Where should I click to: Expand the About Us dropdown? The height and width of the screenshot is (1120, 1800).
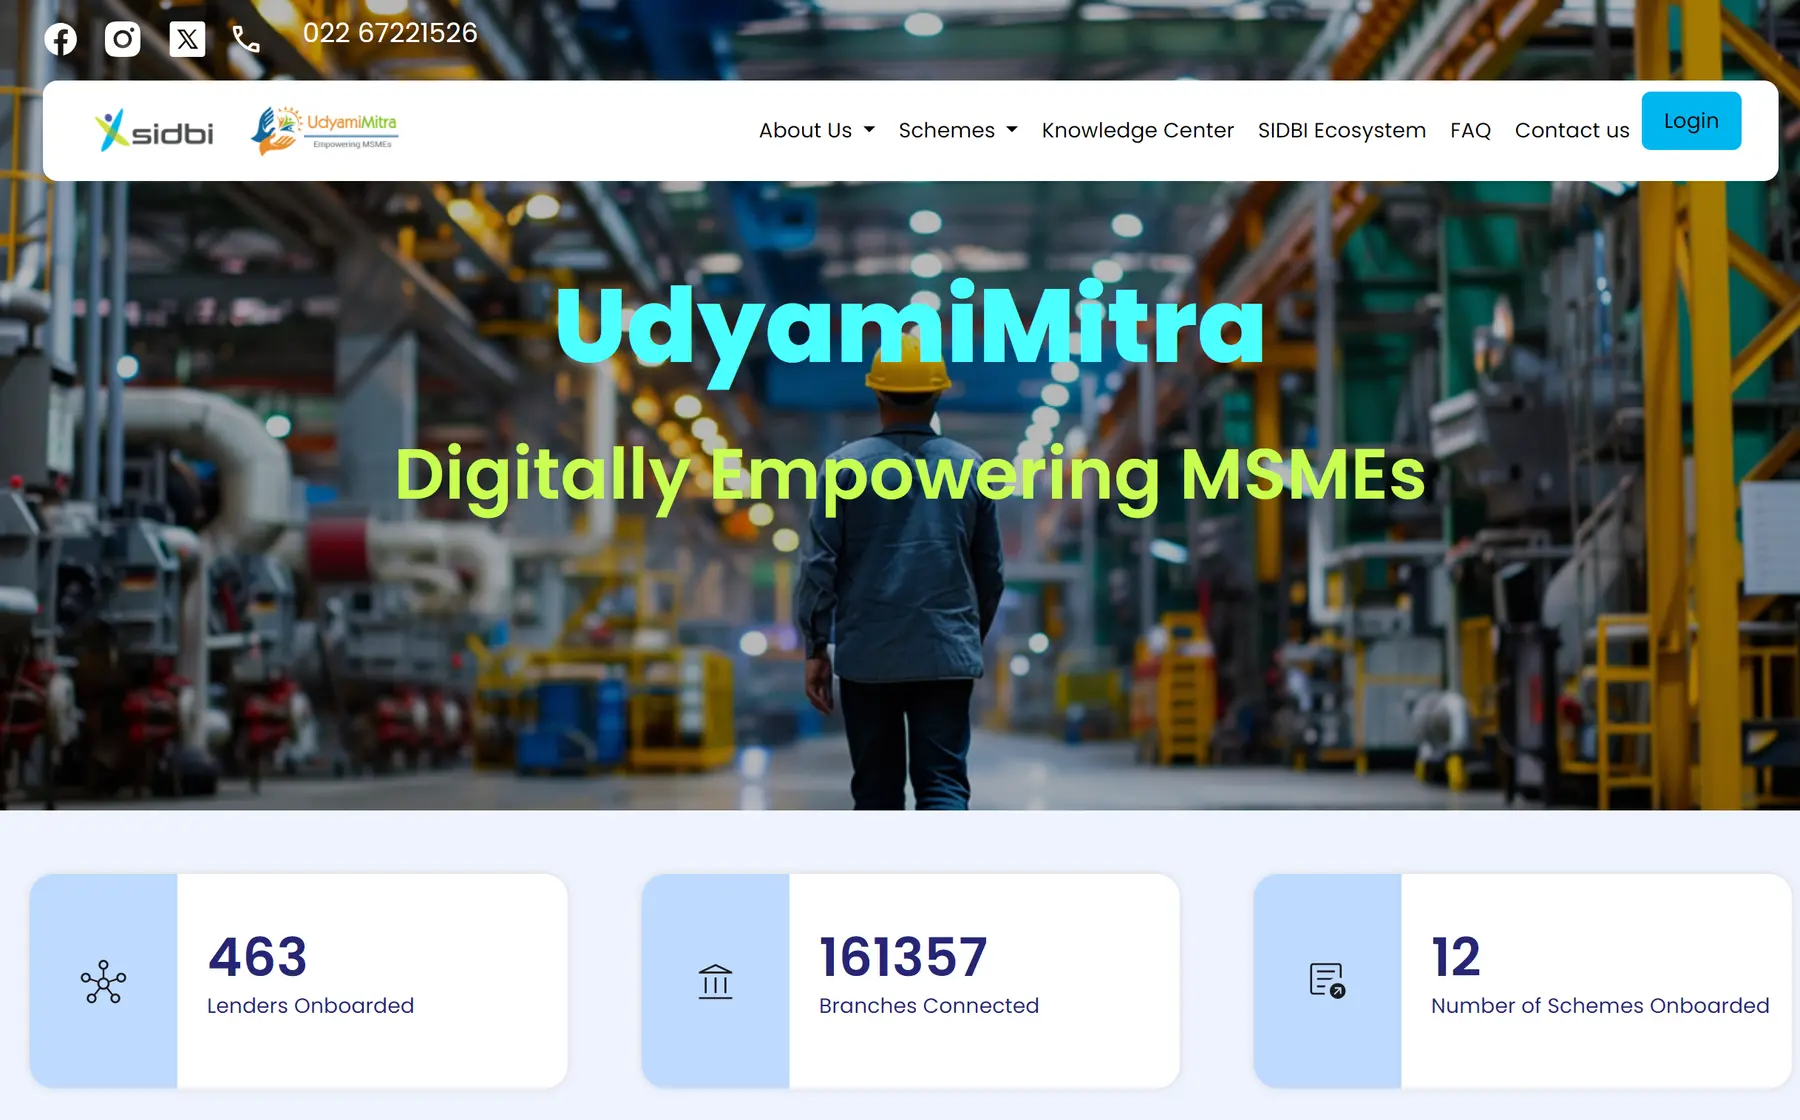click(815, 130)
